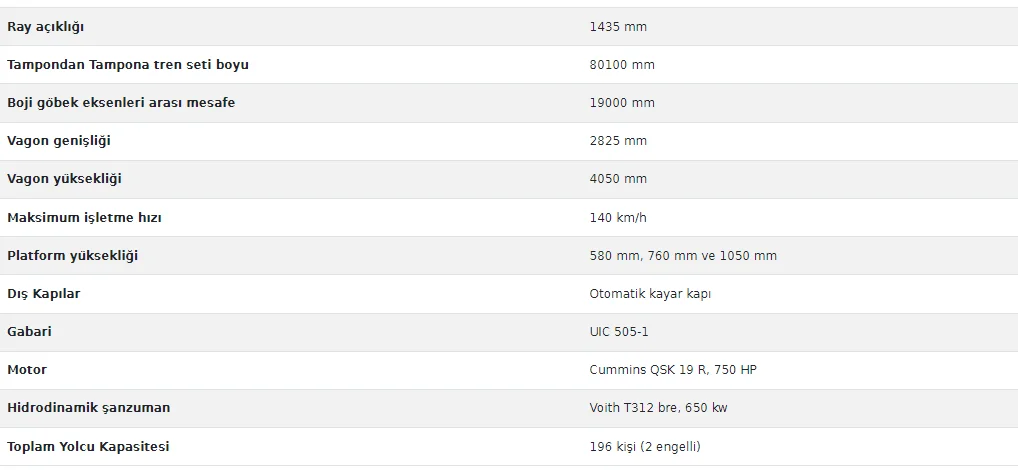Click the "UIC 505-1" gabari value
Viewport: 1018px width, 470px height.
tap(619, 332)
